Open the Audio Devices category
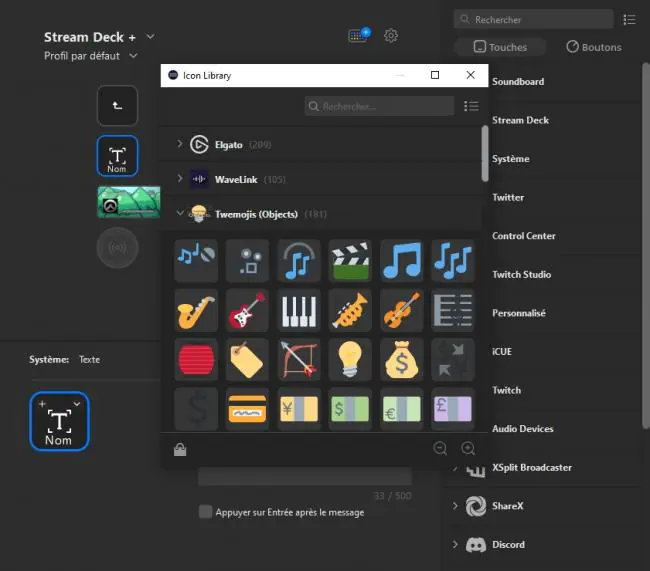Image resolution: width=650 pixels, height=571 pixels. [523, 429]
